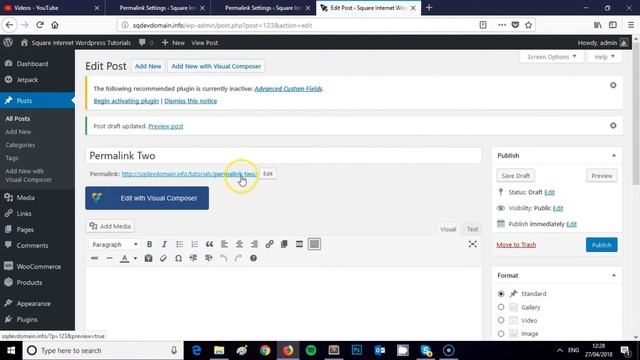Select the Gallery post format

pyautogui.click(x=501, y=307)
